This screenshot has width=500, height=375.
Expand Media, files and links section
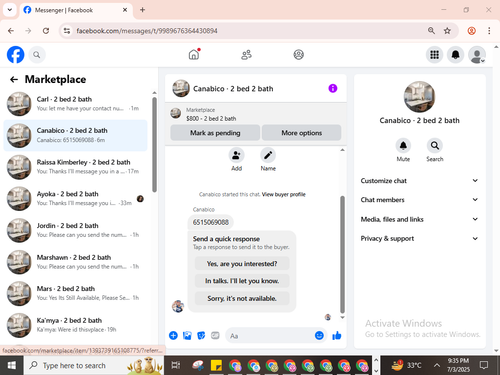tap(419, 219)
